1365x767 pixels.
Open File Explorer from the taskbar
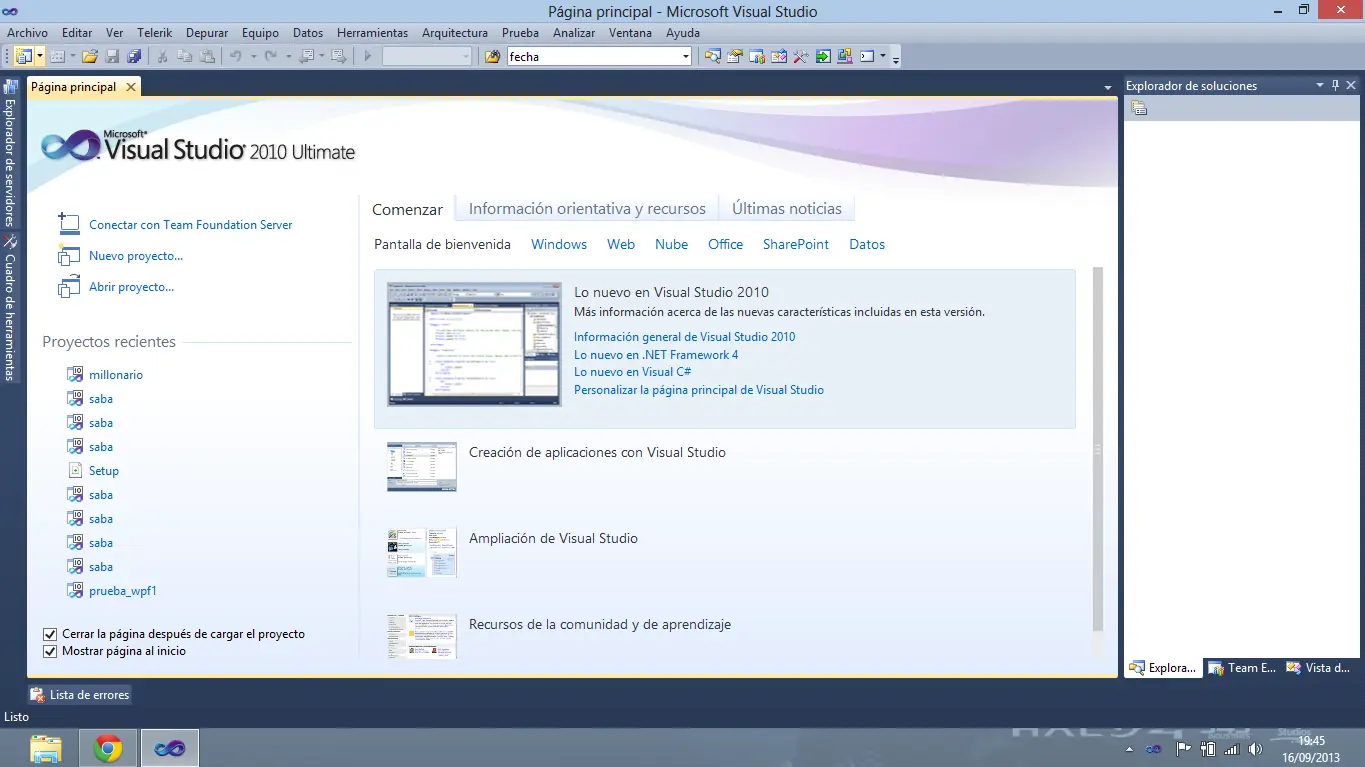[46, 748]
